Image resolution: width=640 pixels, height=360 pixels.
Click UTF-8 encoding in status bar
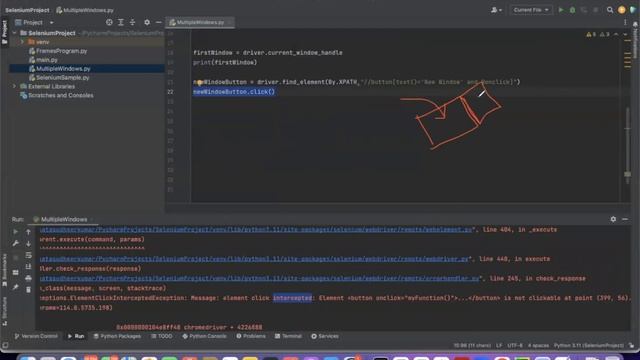pyautogui.click(x=515, y=346)
